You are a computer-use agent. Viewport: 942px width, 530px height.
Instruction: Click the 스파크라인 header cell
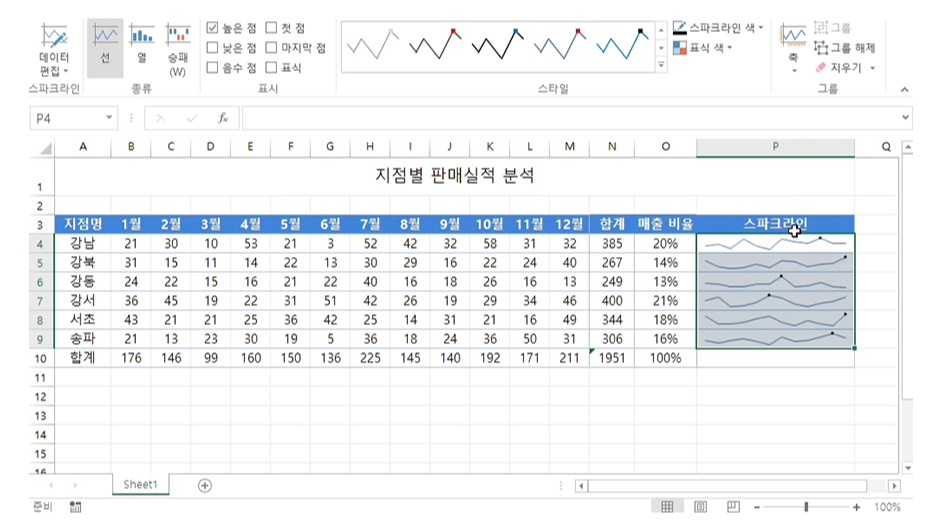click(775, 224)
